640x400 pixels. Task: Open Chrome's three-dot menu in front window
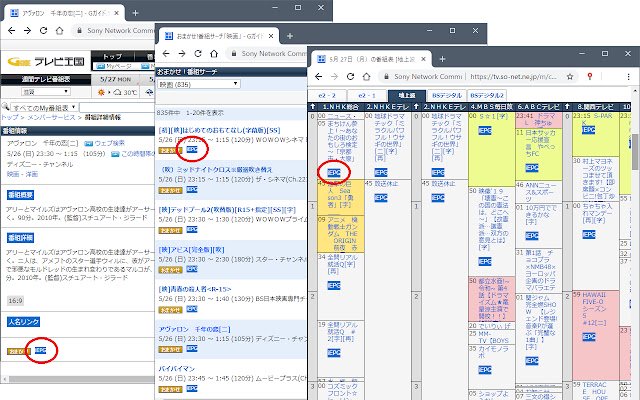click(x=628, y=76)
